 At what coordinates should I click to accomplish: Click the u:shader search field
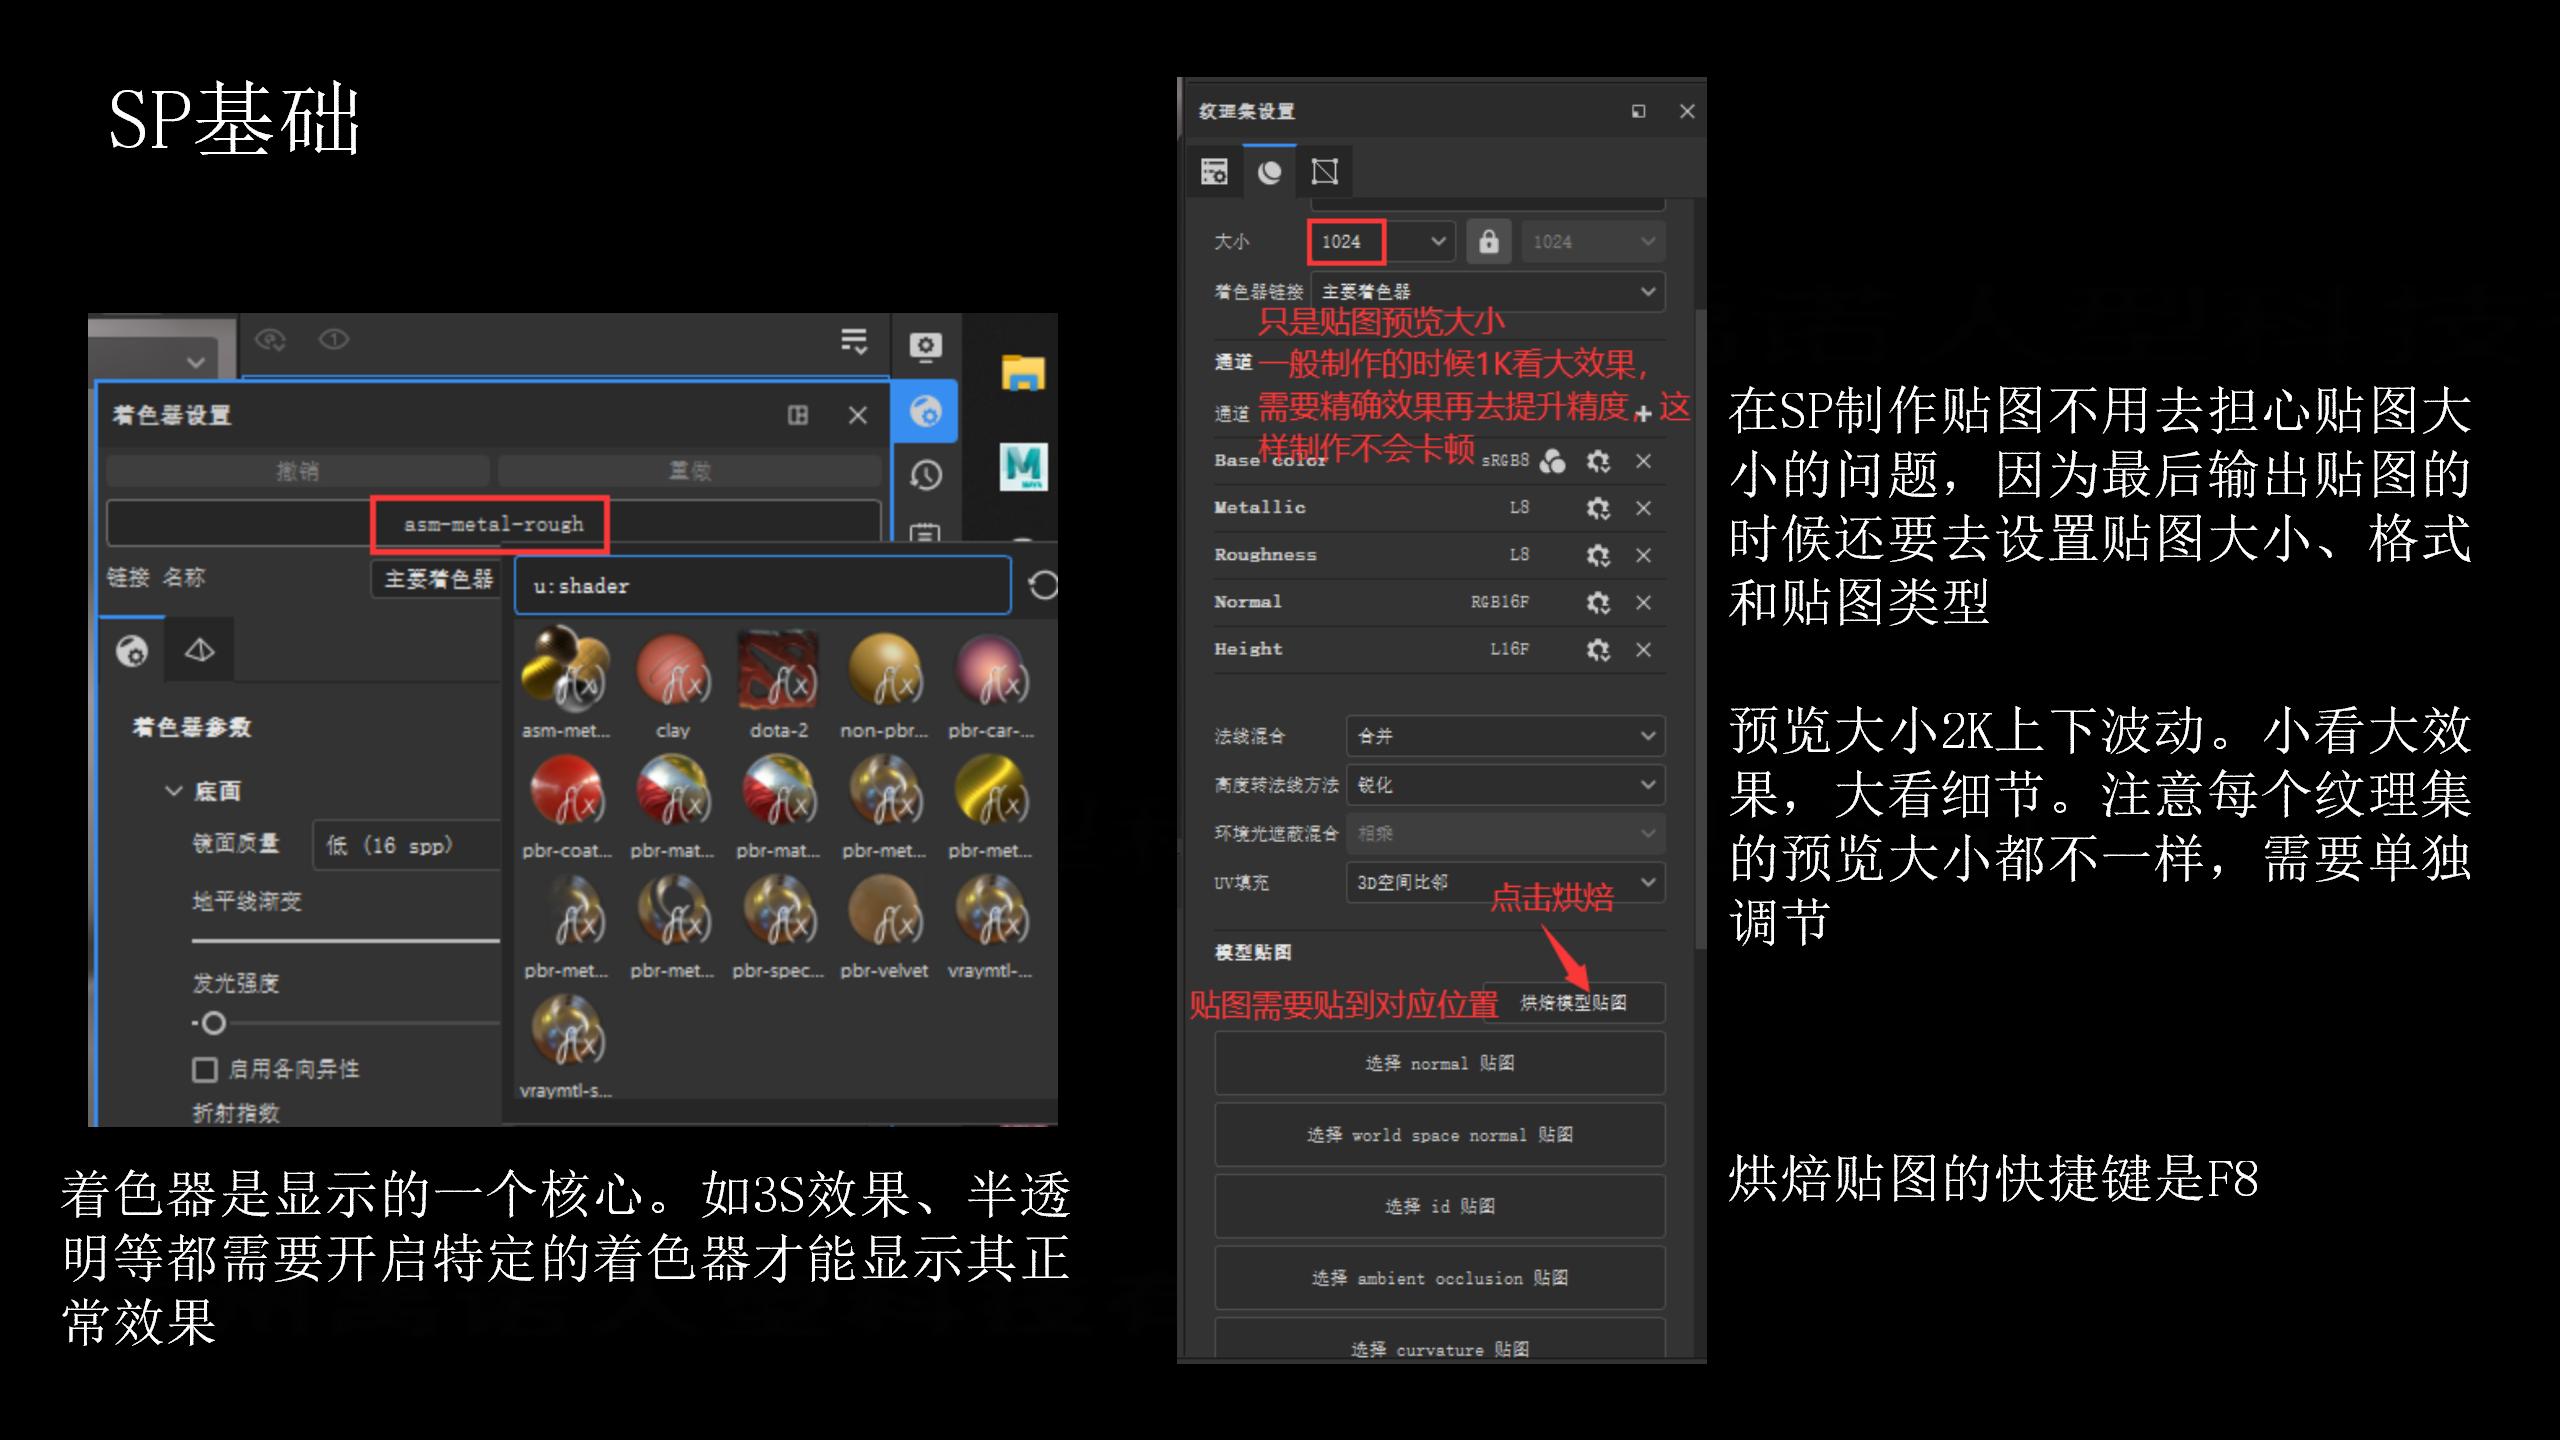tap(763, 585)
